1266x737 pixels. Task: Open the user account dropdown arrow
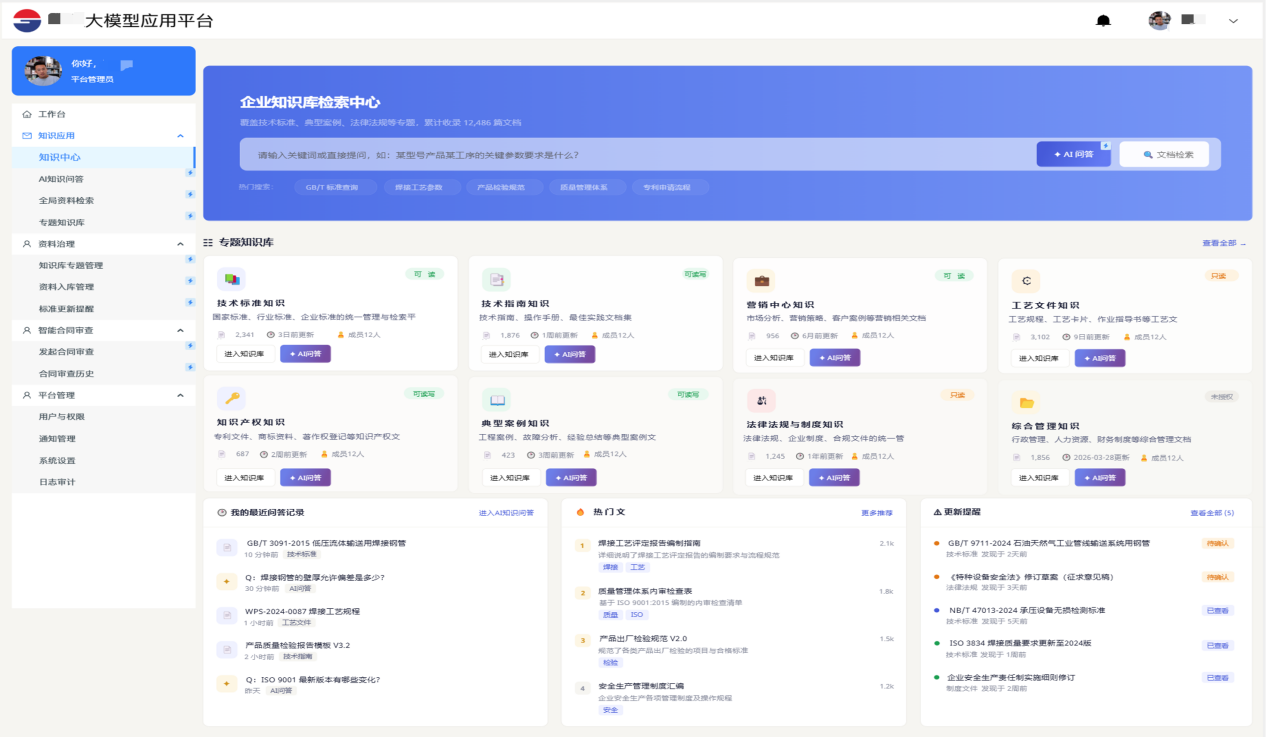pos(1233,21)
